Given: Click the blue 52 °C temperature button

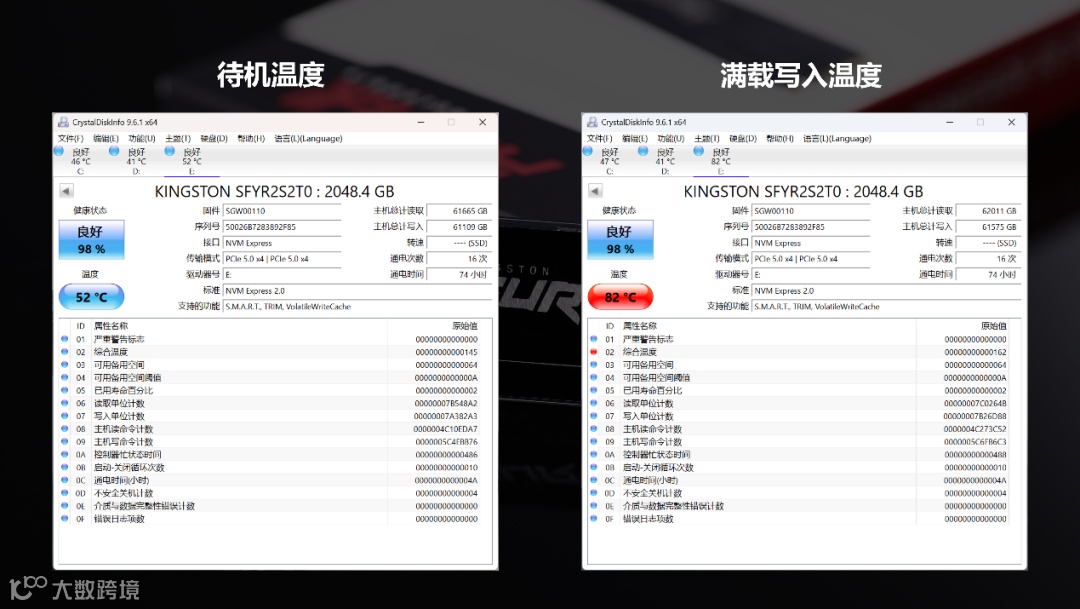Looking at the screenshot, I should (91, 297).
